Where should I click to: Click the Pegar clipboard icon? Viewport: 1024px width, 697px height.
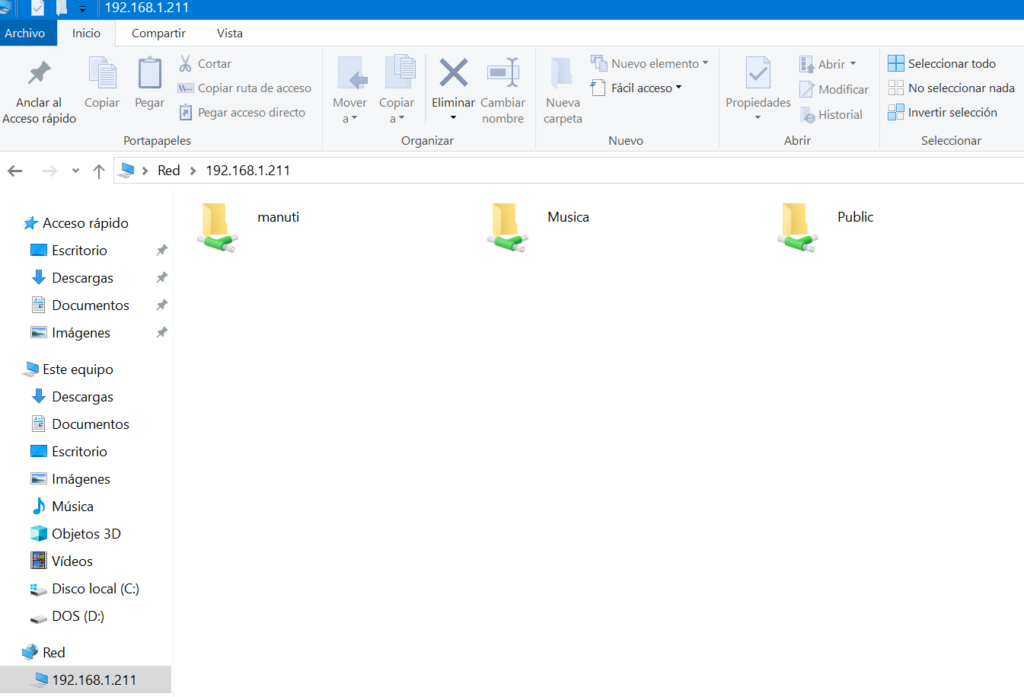[150, 73]
